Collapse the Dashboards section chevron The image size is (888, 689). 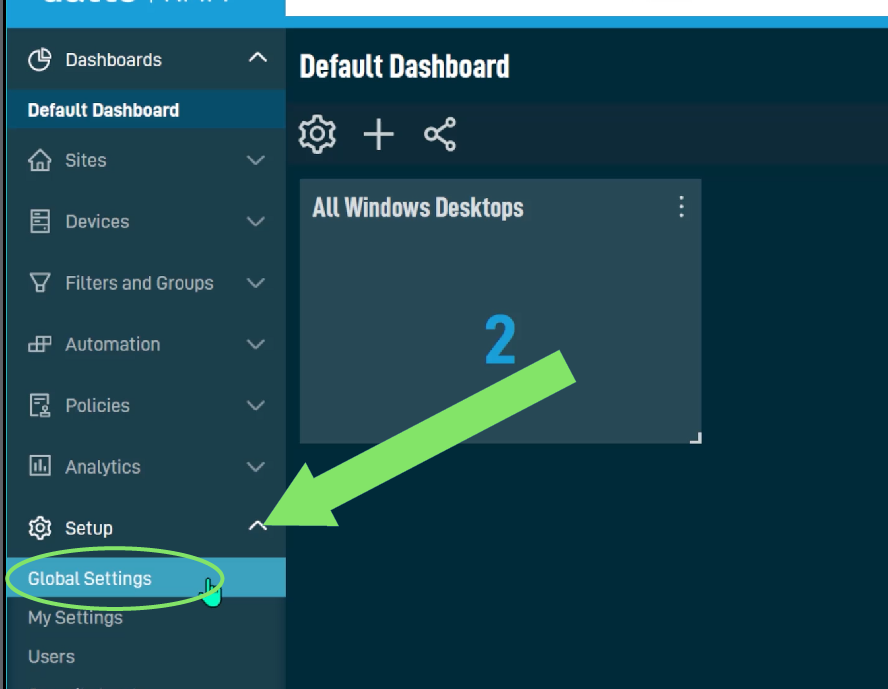coord(258,57)
